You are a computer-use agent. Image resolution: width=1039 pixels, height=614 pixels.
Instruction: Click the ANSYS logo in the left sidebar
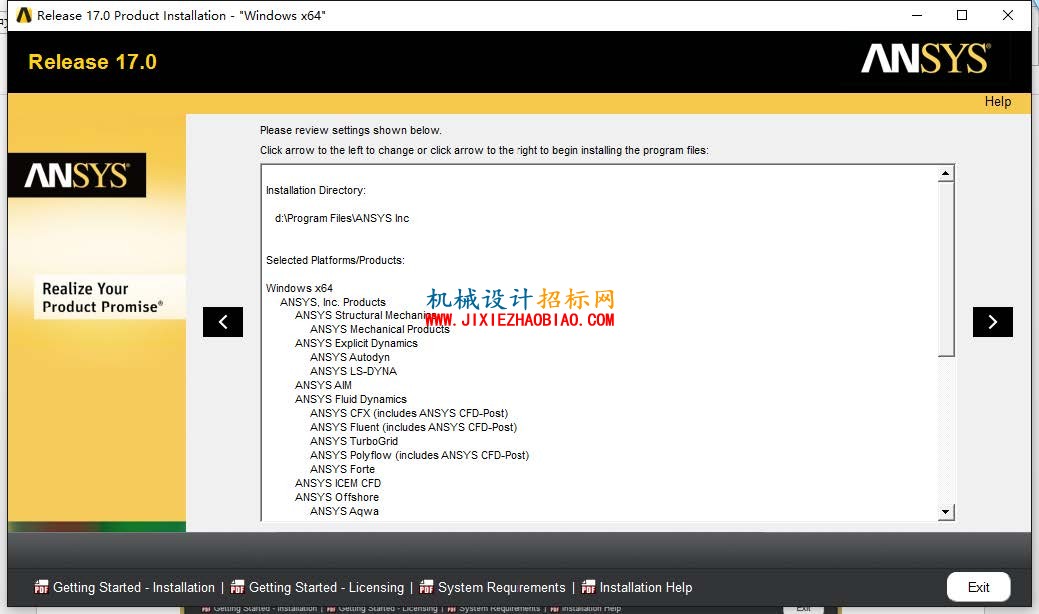(x=77, y=176)
